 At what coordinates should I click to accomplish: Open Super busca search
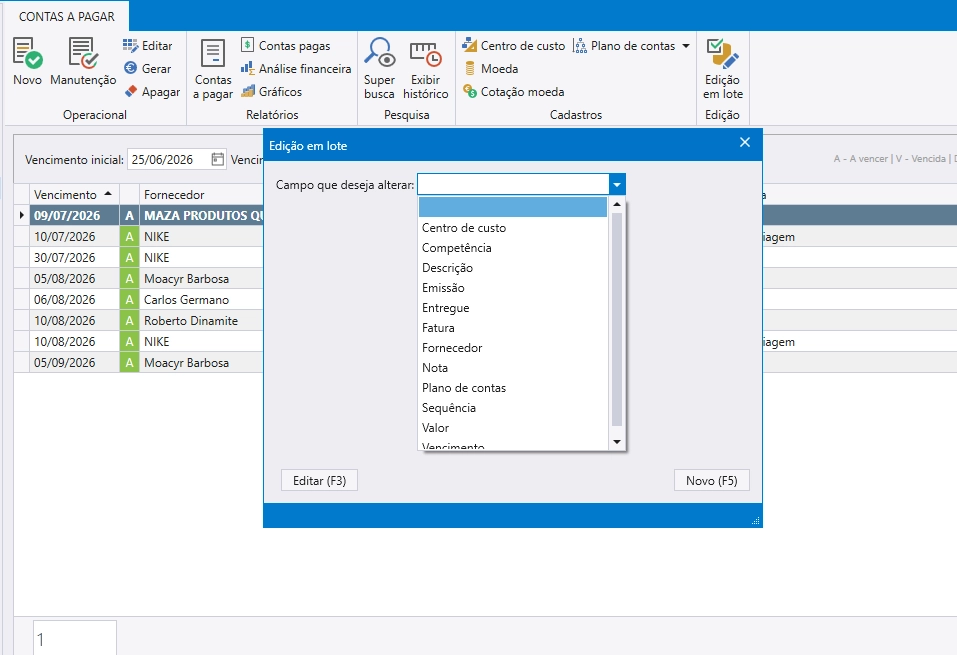click(x=379, y=53)
